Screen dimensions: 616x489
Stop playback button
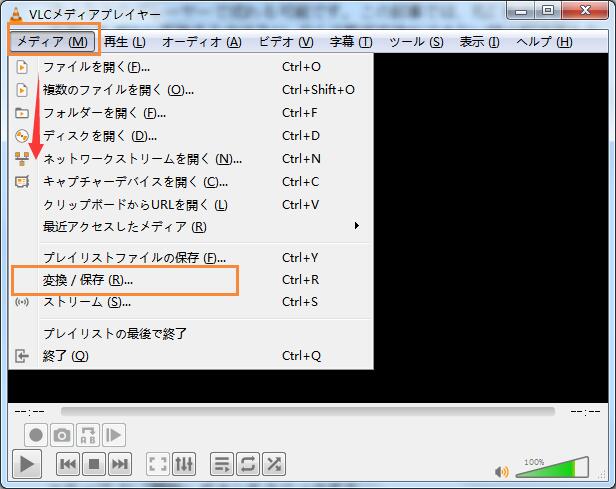(94, 464)
